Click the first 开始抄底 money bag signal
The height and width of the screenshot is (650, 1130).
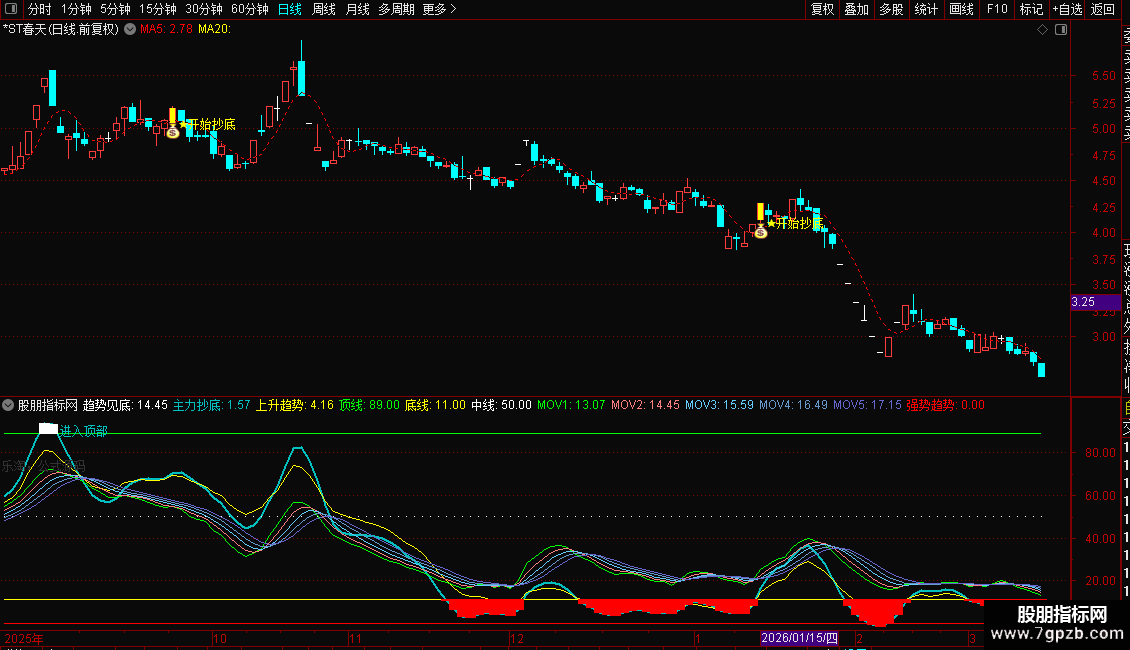[172, 132]
